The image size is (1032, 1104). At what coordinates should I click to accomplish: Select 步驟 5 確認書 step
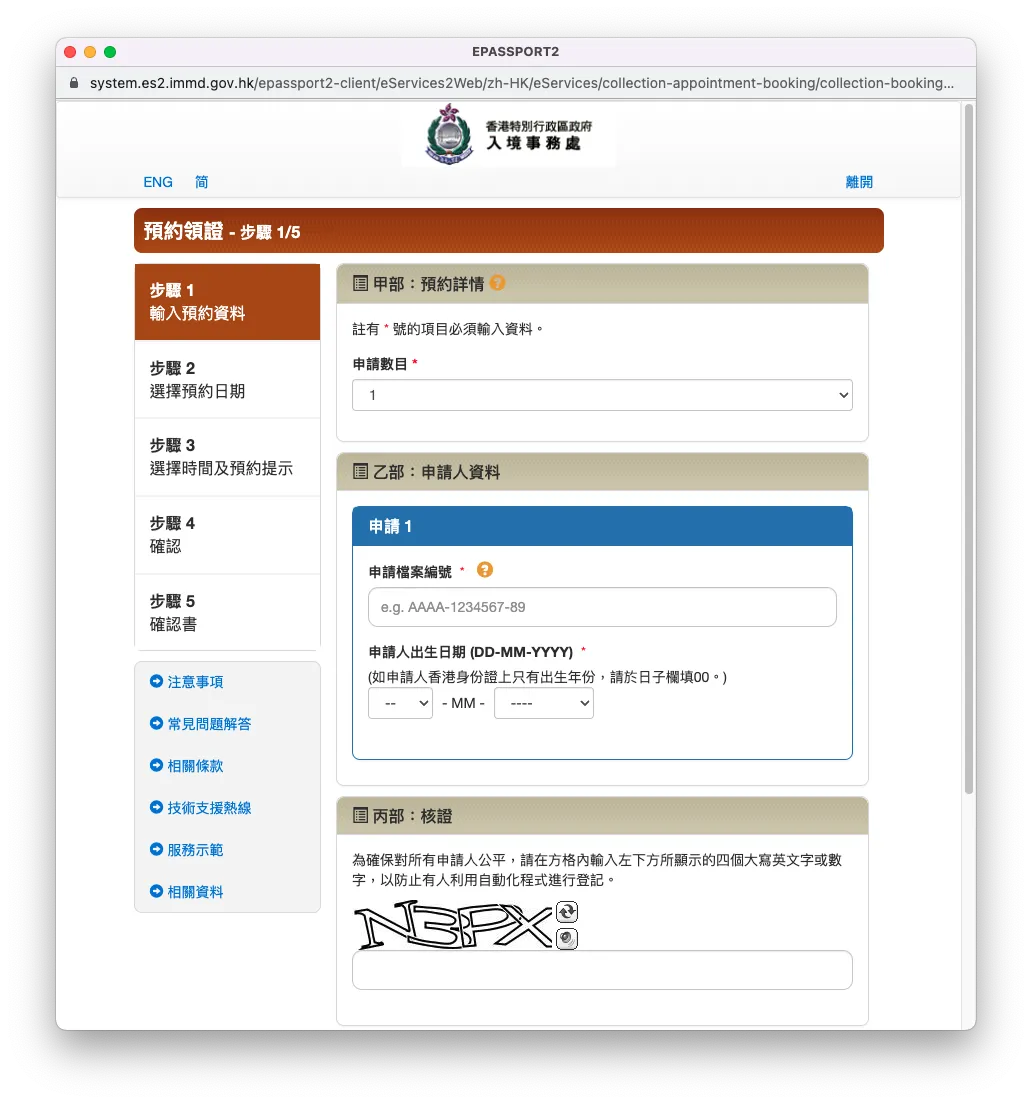(x=227, y=613)
